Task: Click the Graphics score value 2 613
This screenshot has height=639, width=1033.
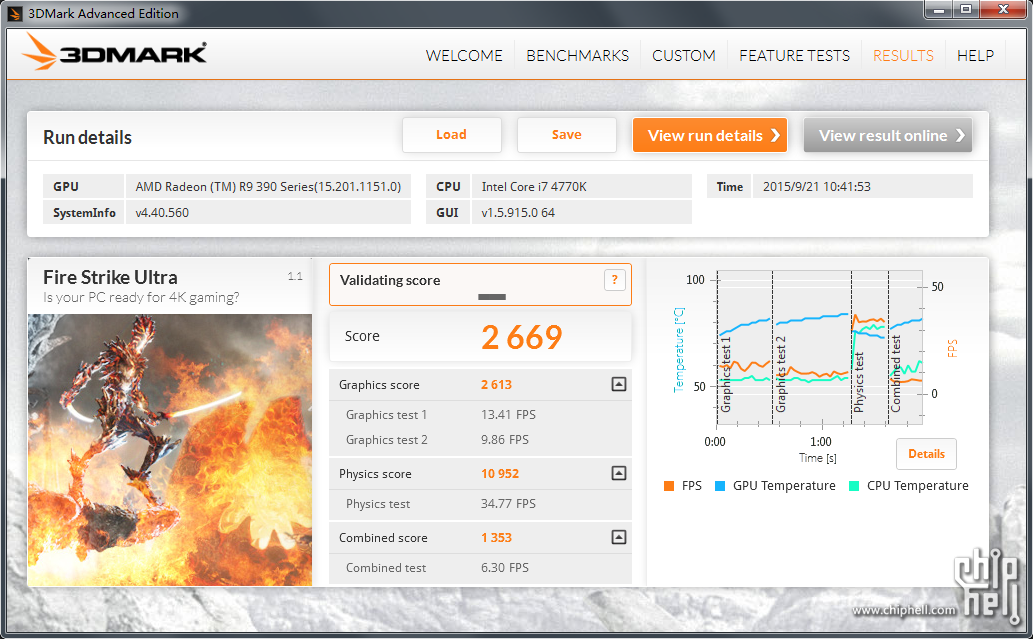Action: tap(496, 385)
